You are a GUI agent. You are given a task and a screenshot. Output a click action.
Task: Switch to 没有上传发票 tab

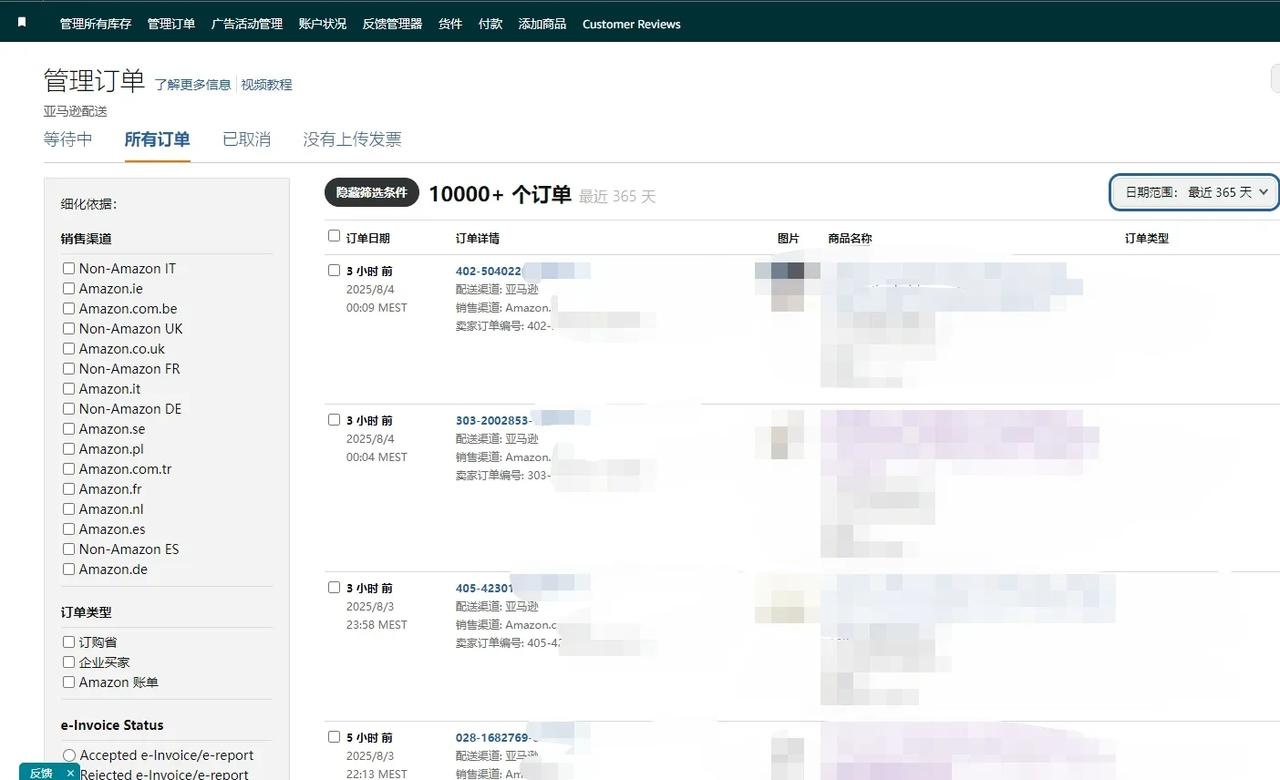click(352, 139)
